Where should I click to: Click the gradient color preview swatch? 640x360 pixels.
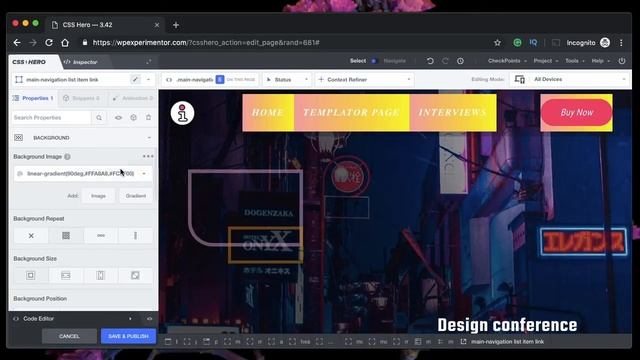point(20,174)
